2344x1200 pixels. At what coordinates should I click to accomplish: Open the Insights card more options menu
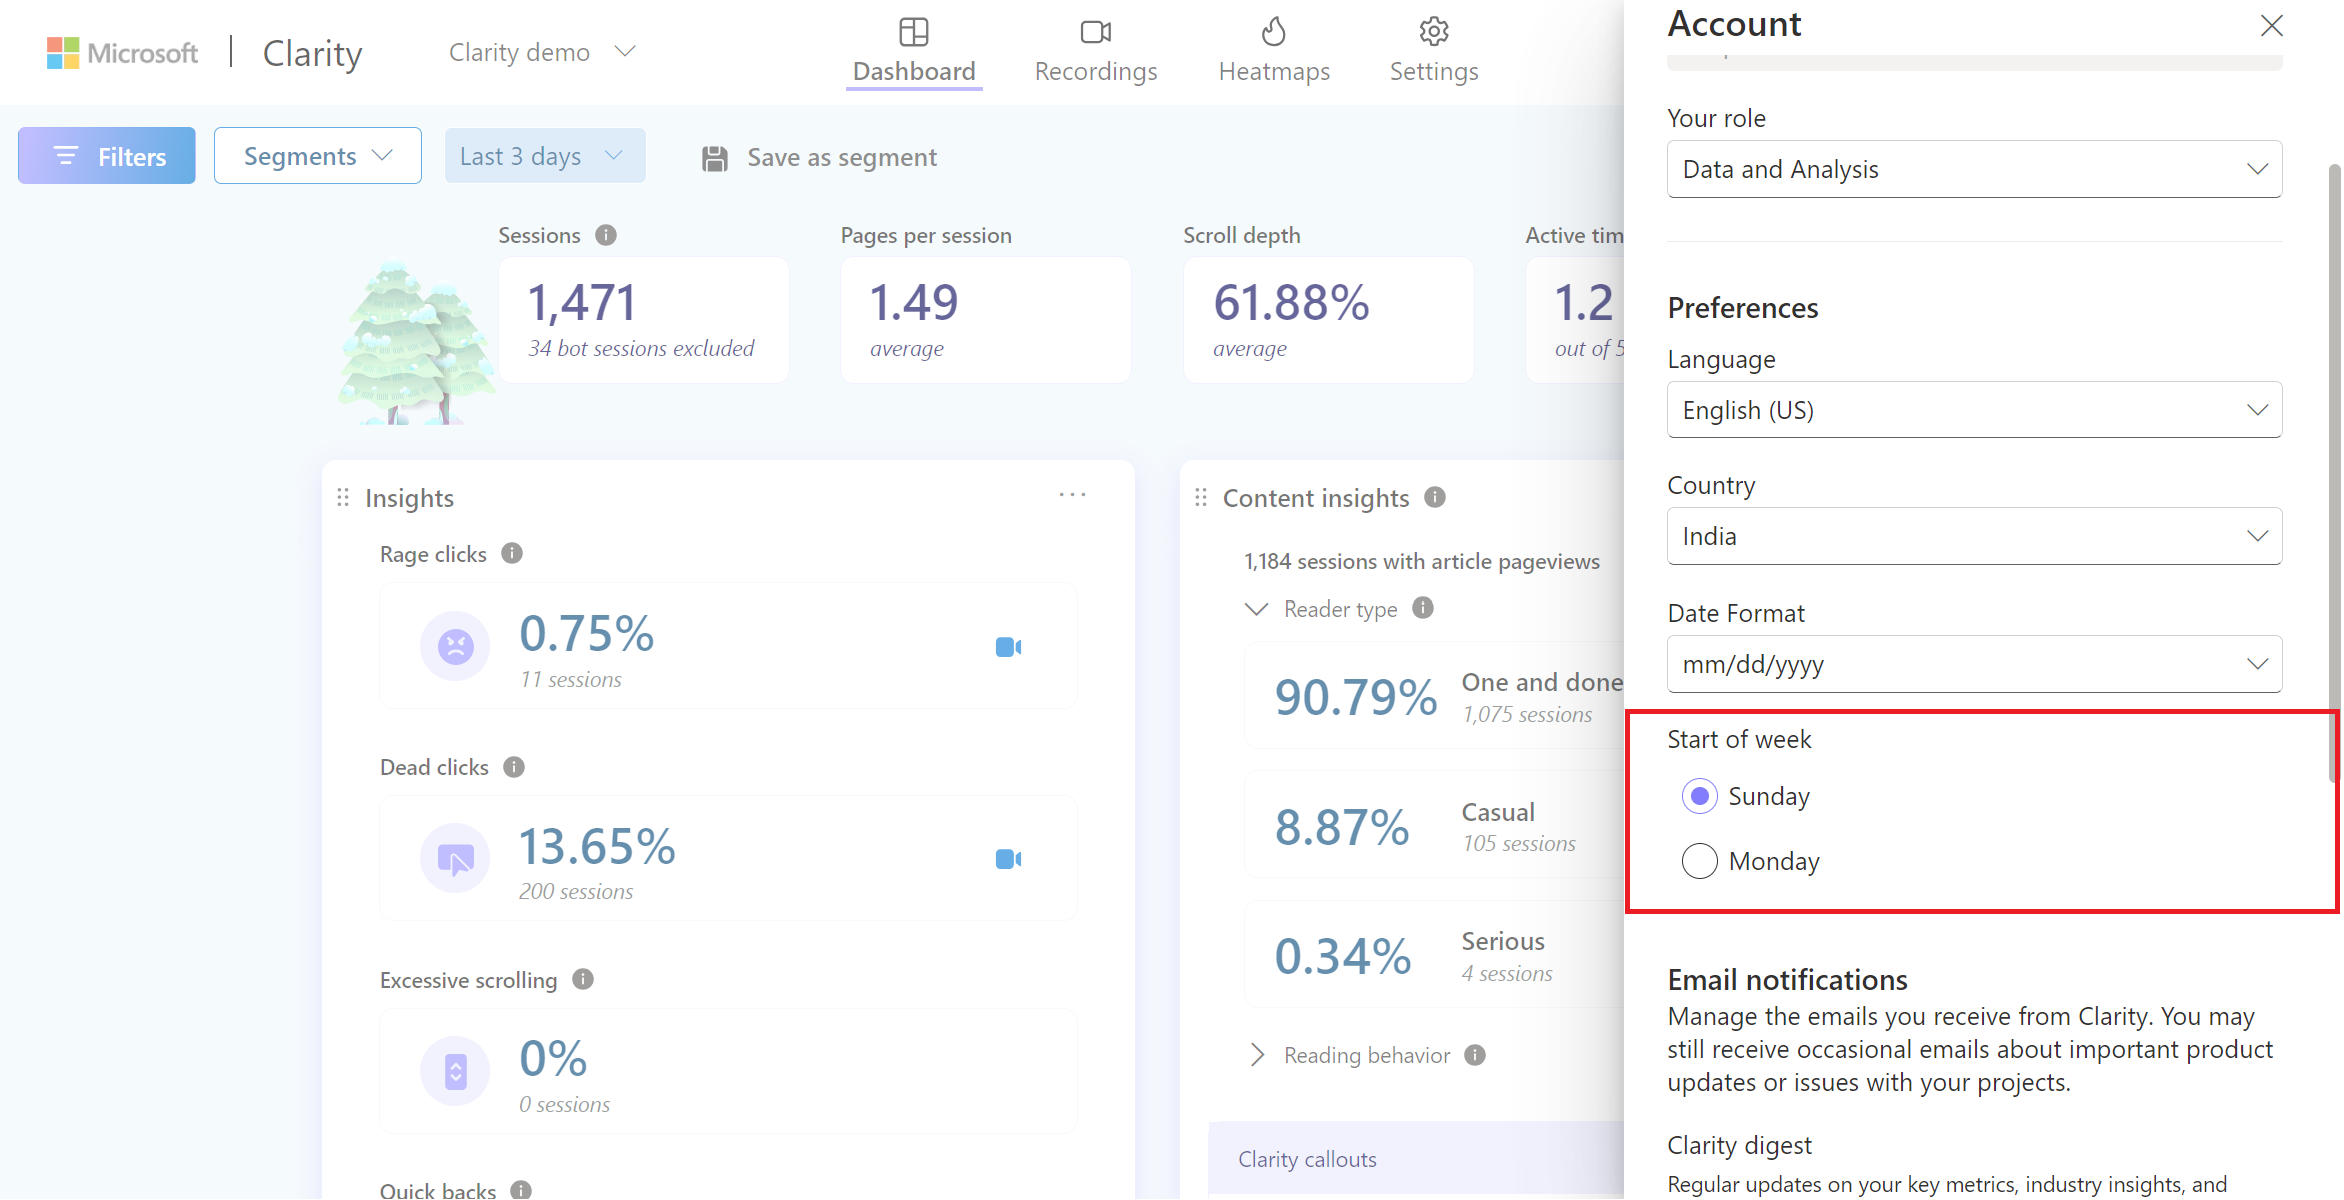pyautogui.click(x=1073, y=495)
